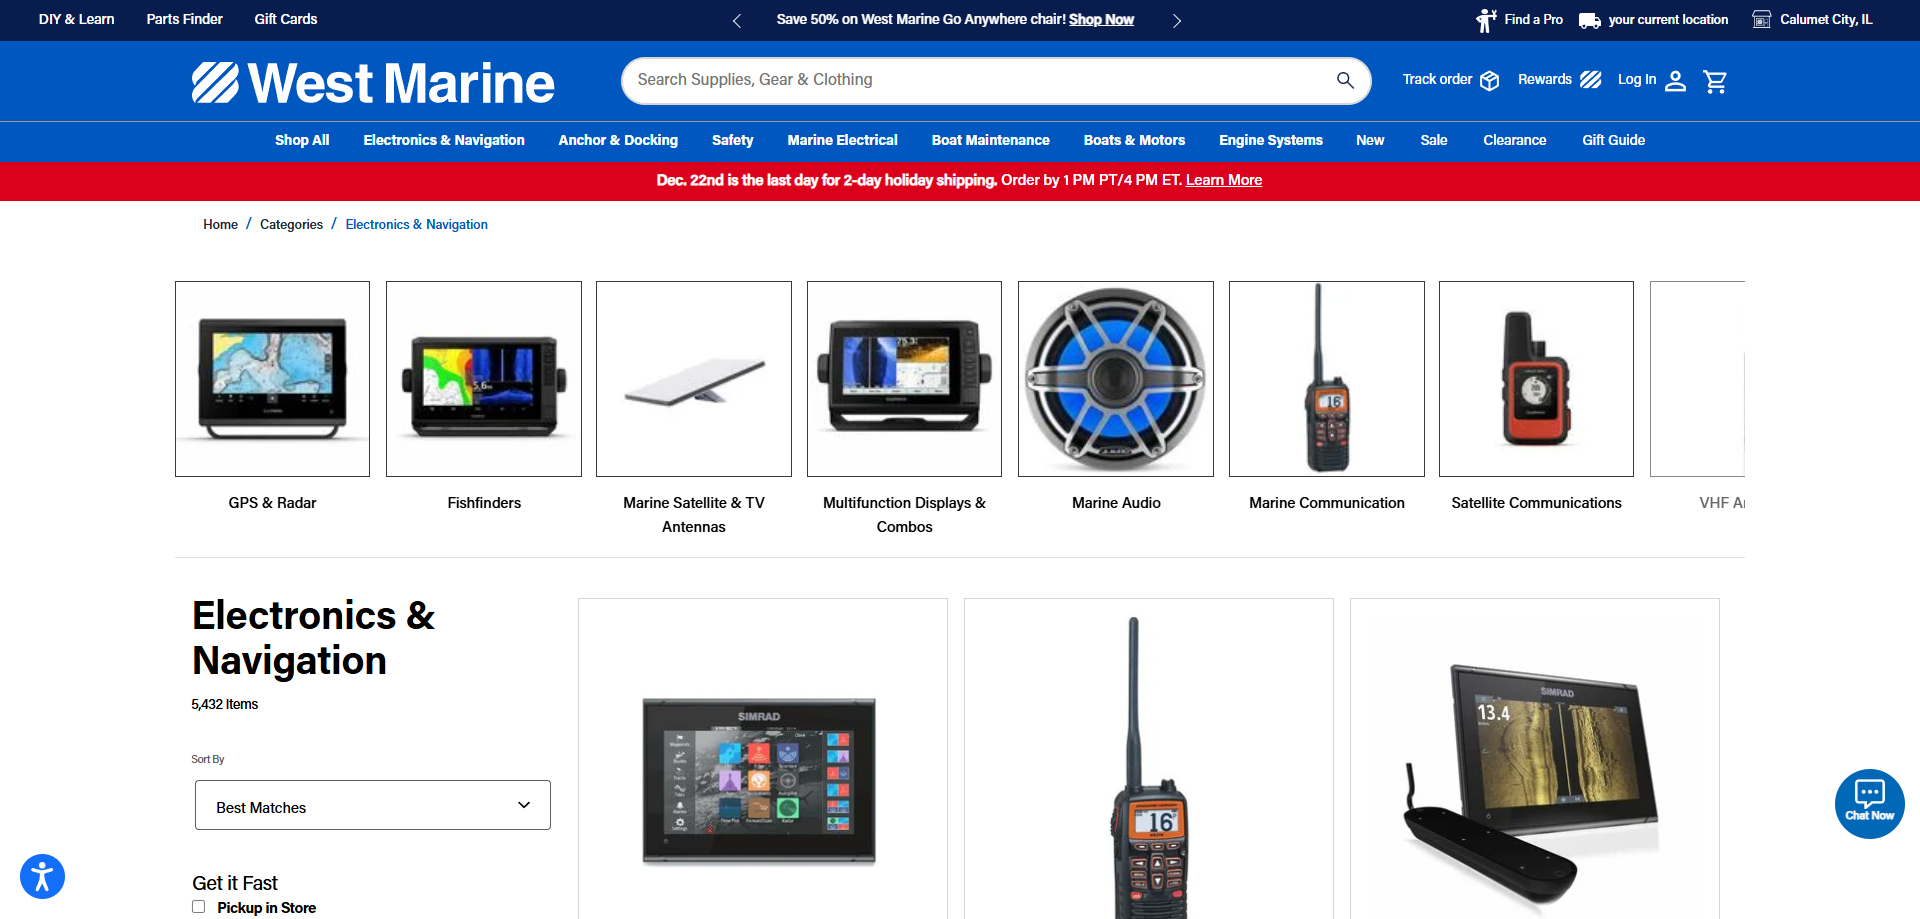Viewport: 1920px width, 919px height.
Task: Click the Log In user icon
Action: (x=1676, y=81)
